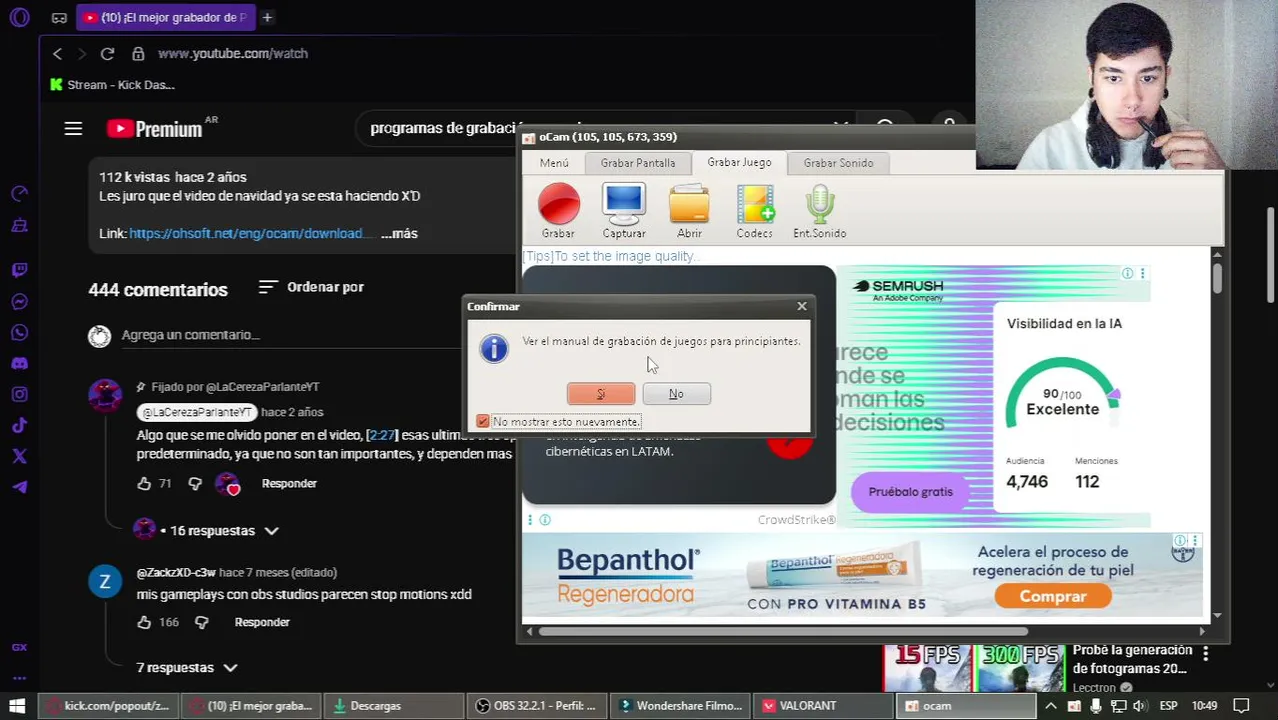The width and height of the screenshot is (1278, 720).
Task: Open X (Twitter) from the Opera sidebar
Action: (19, 456)
